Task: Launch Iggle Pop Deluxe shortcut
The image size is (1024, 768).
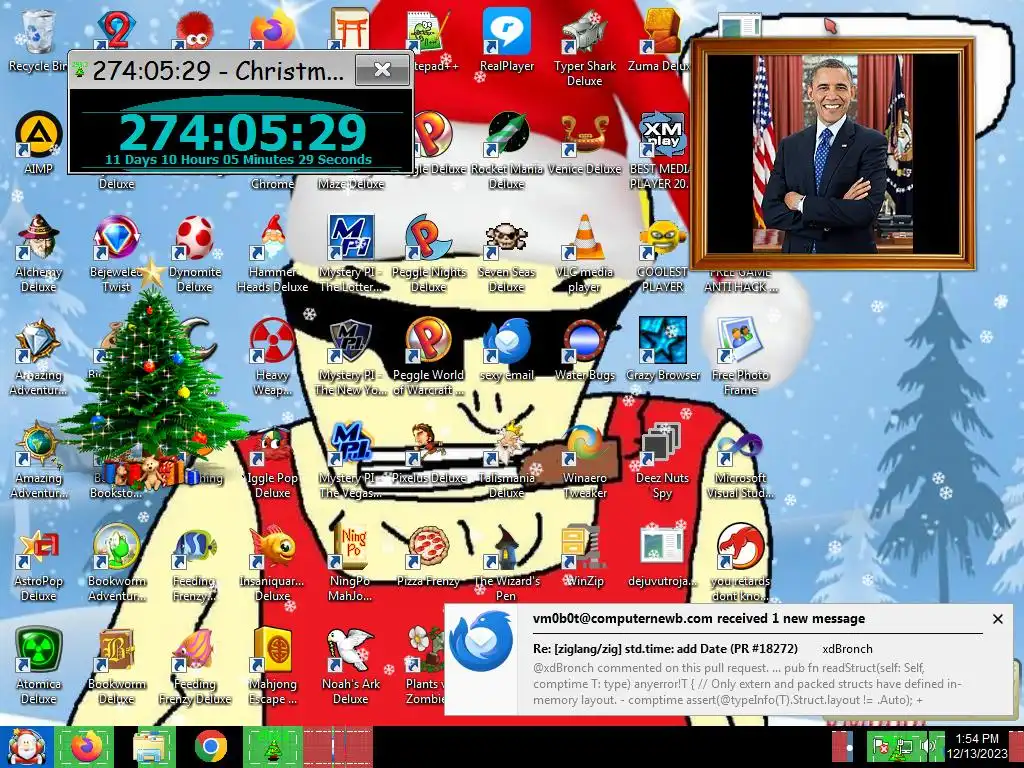Action: (x=272, y=460)
